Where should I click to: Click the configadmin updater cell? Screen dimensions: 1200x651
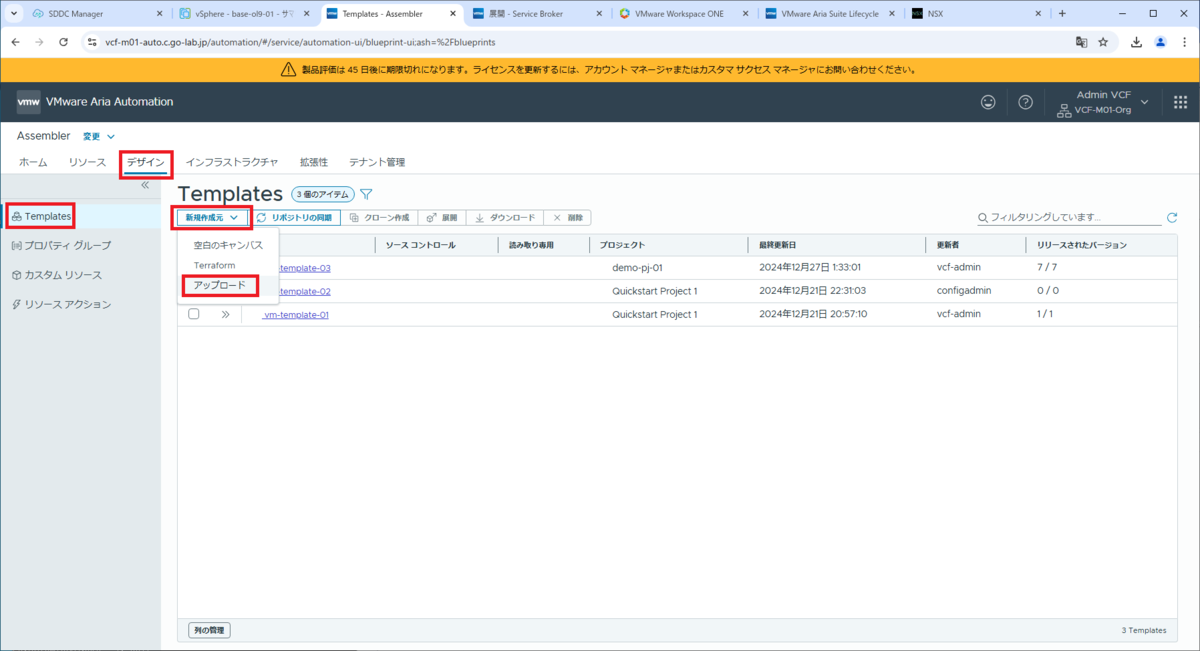pos(964,291)
